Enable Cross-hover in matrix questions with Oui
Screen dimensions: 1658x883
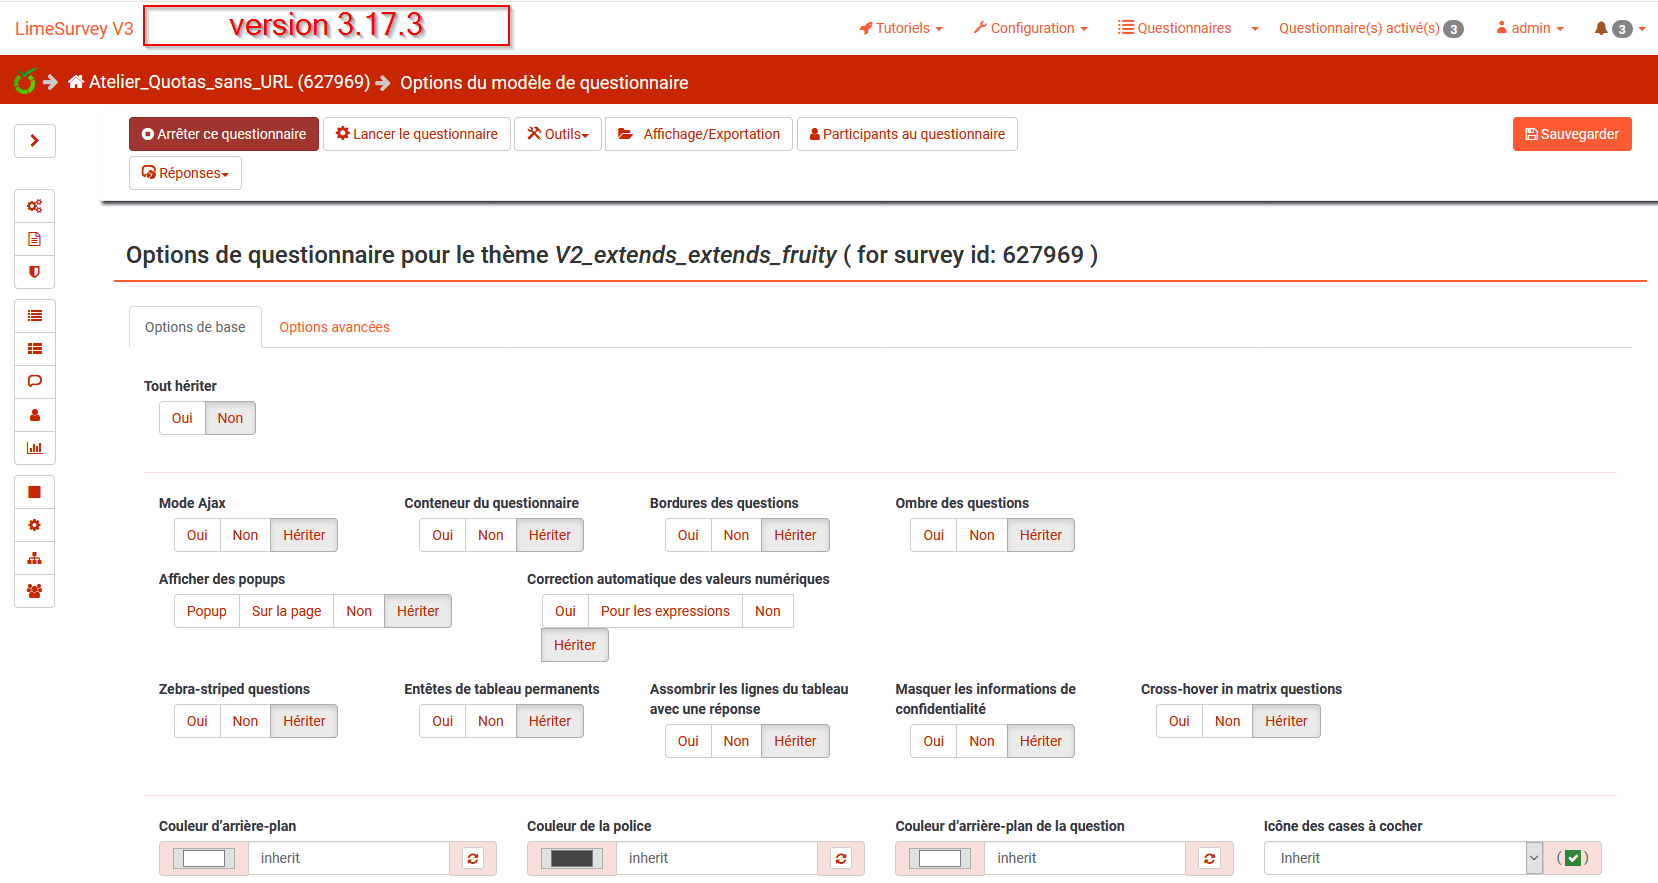pyautogui.click(x=1179, y=721)
